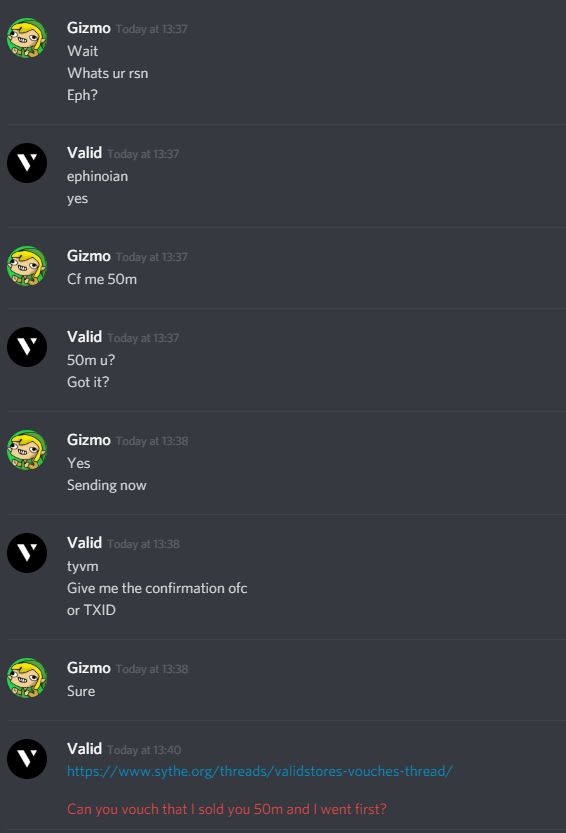Open the sythe.org validstores vouches thread link
The image size is (566, 833).
pos(260,771)
